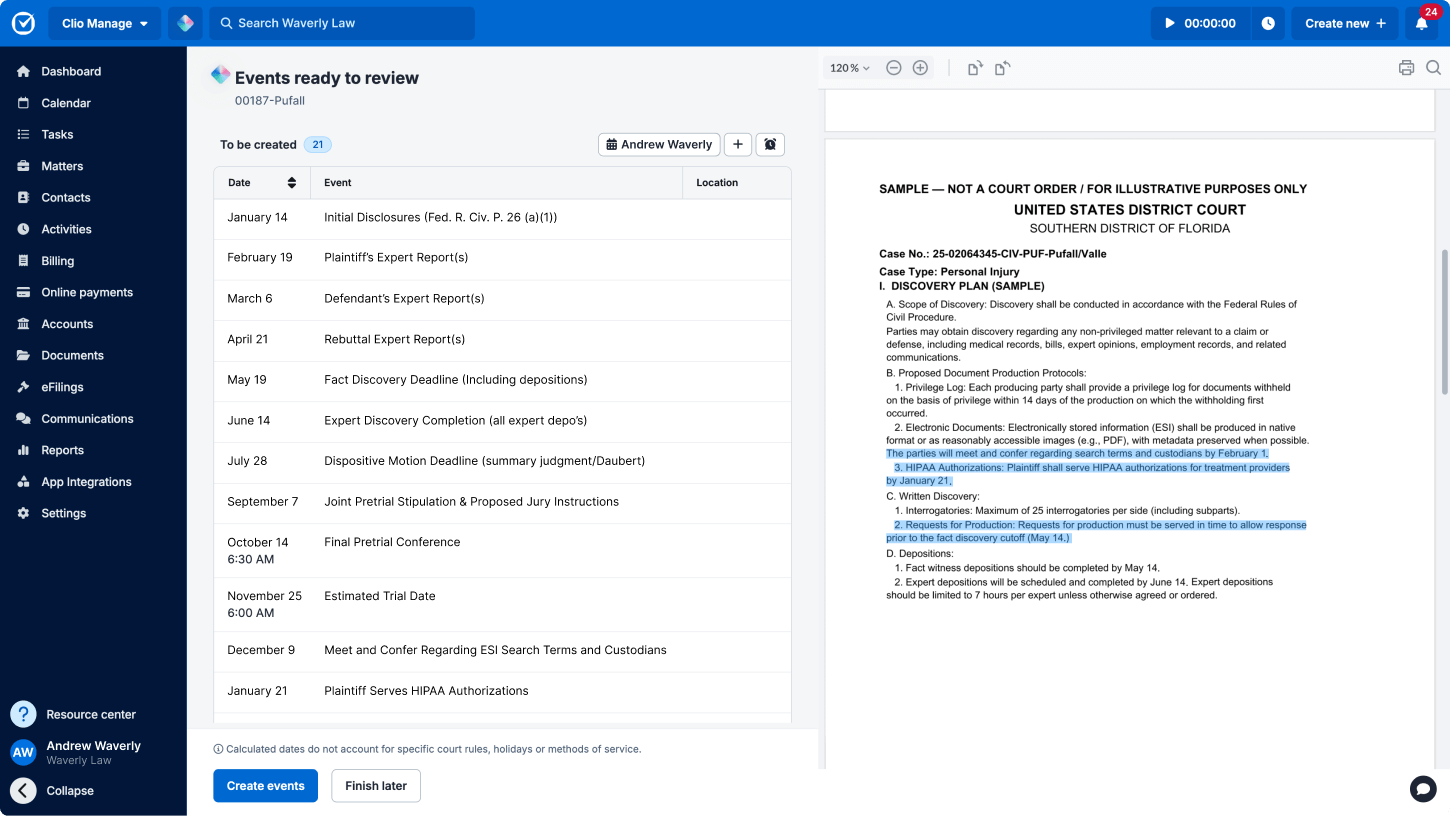
Task: Open the Clio Manage product switcher
Action: click(104, 23)
